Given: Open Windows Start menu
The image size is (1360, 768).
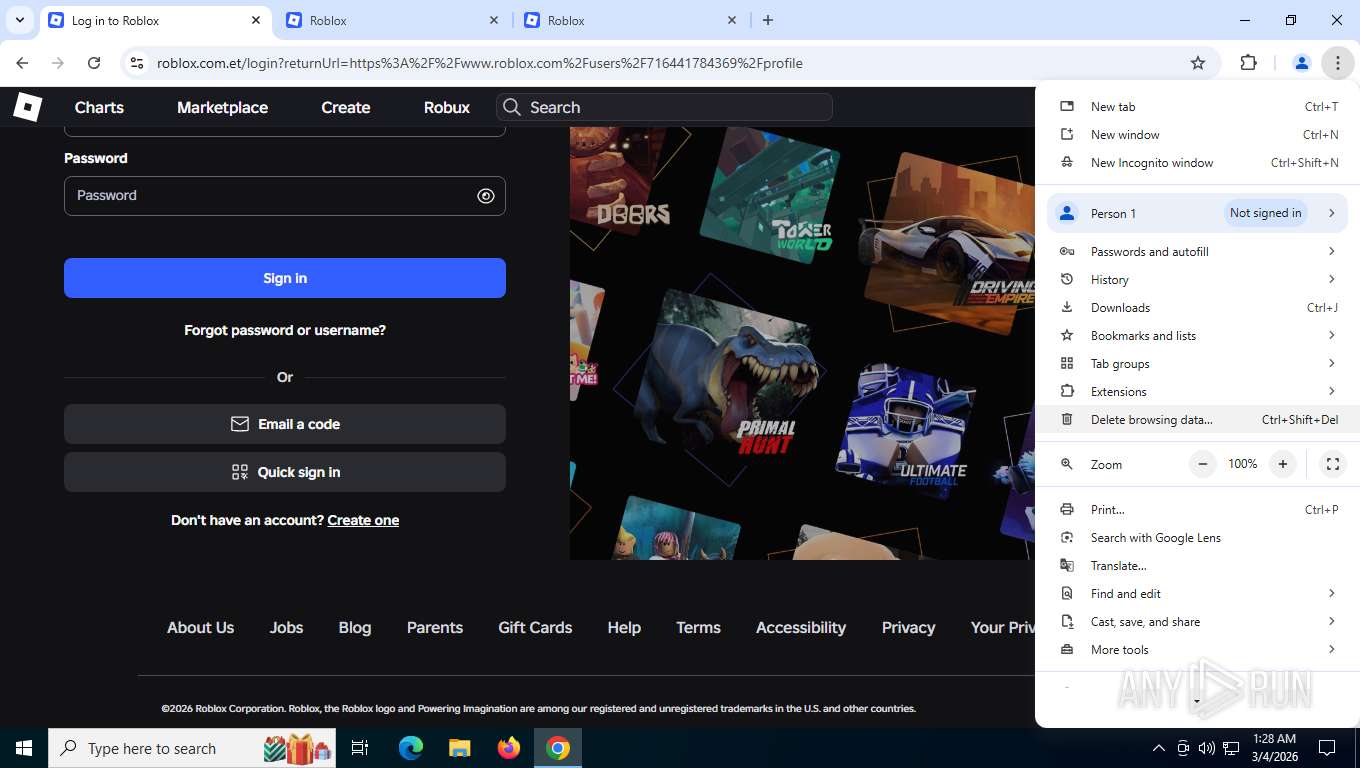Looking at the screenshot, I should 23,748.
